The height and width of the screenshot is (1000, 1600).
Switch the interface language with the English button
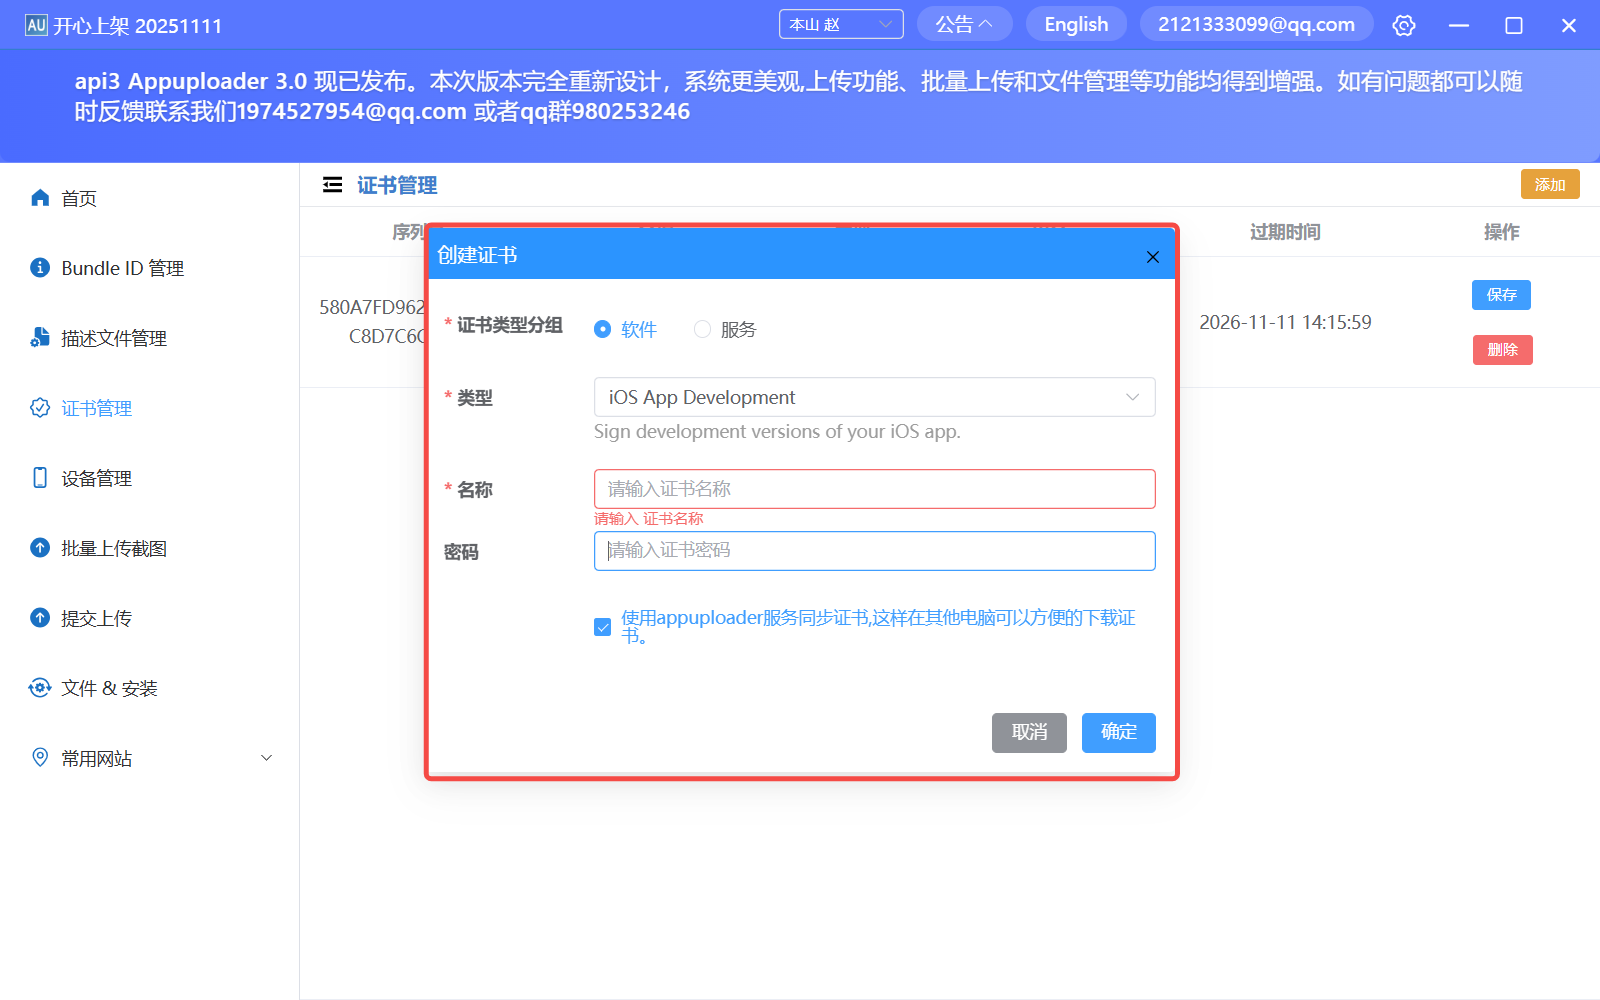tap(1075, 23)
